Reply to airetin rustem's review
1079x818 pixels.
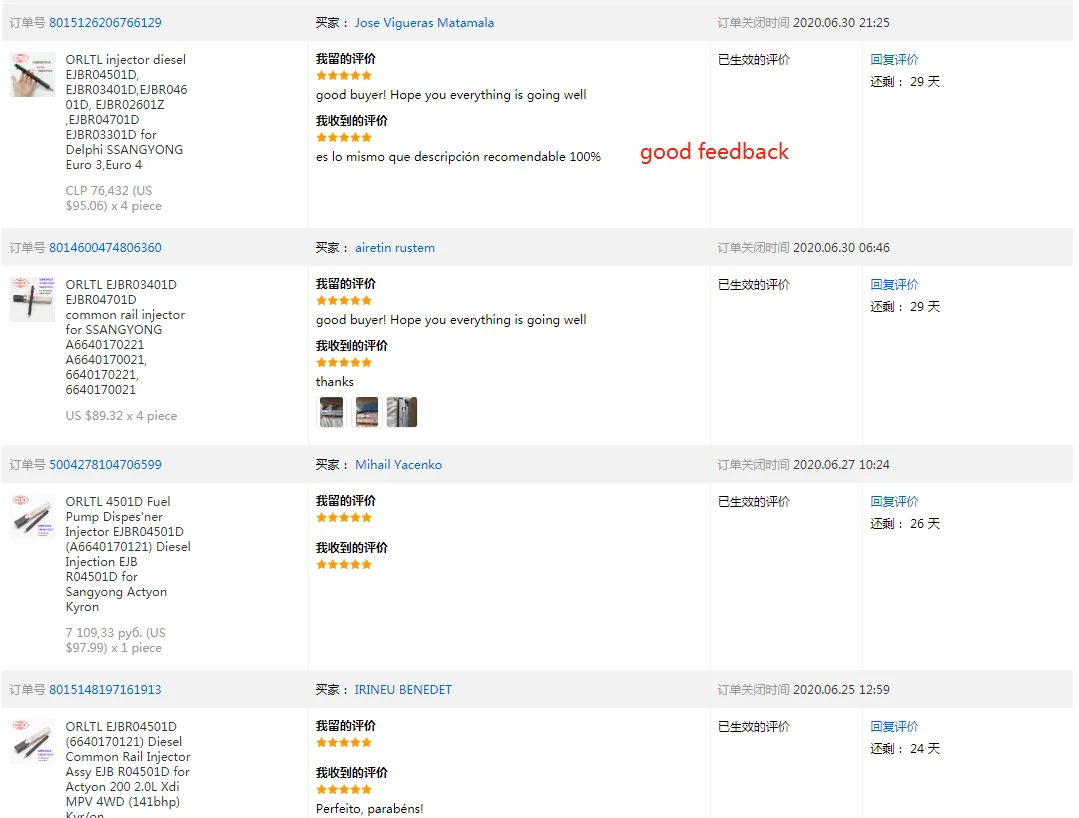click(894, 285)
